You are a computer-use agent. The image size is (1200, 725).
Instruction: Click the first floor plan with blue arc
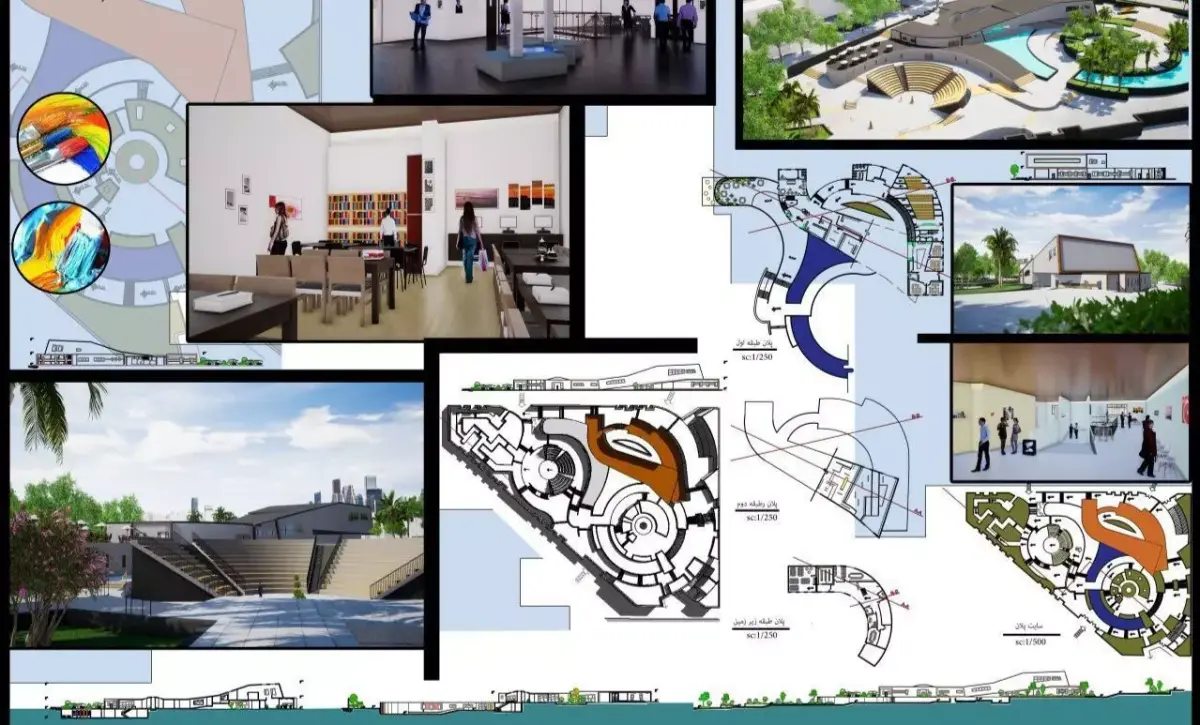[x=828, y=269]
